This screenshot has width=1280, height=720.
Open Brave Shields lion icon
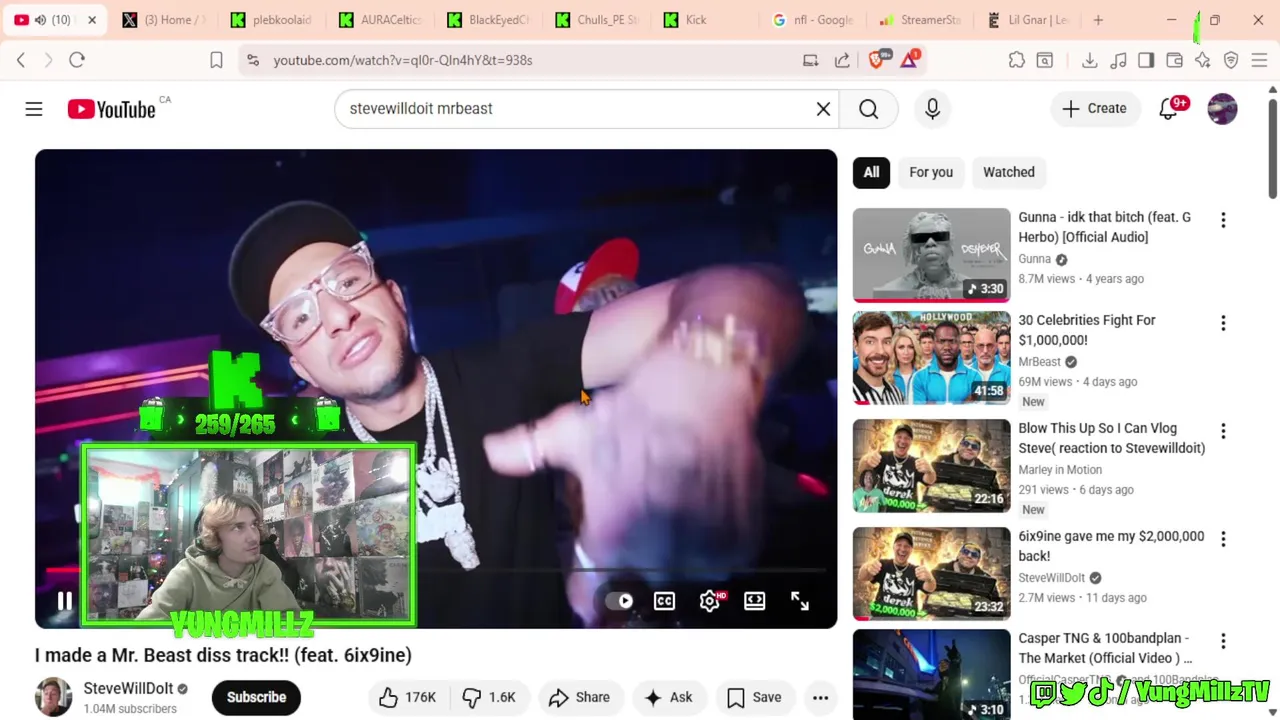coord(877,60)
